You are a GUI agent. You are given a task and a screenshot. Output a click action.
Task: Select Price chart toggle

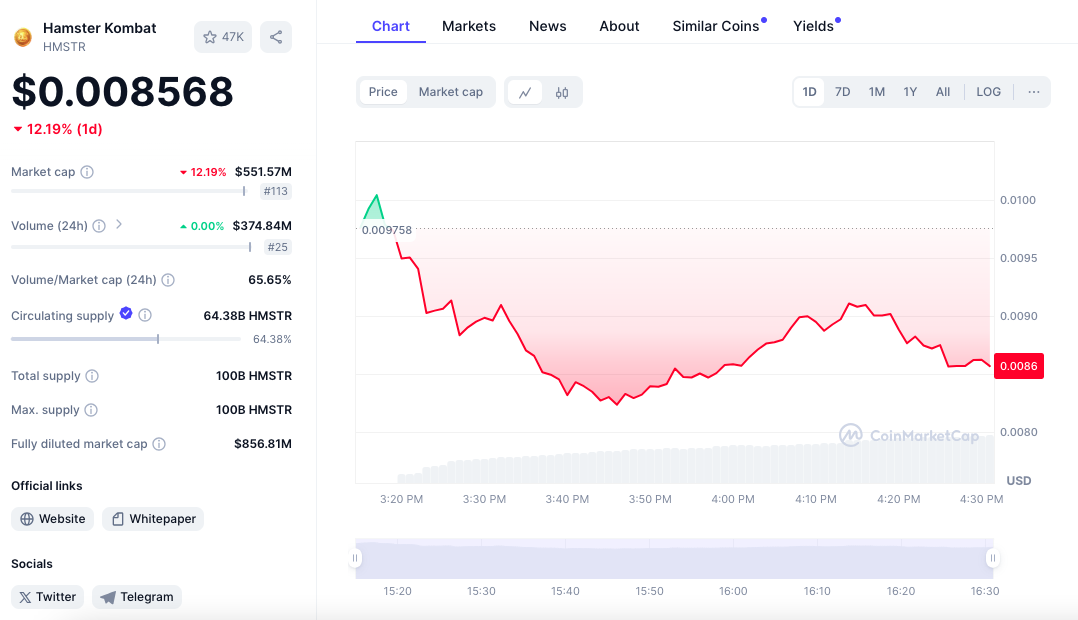[x=383, y=92]
